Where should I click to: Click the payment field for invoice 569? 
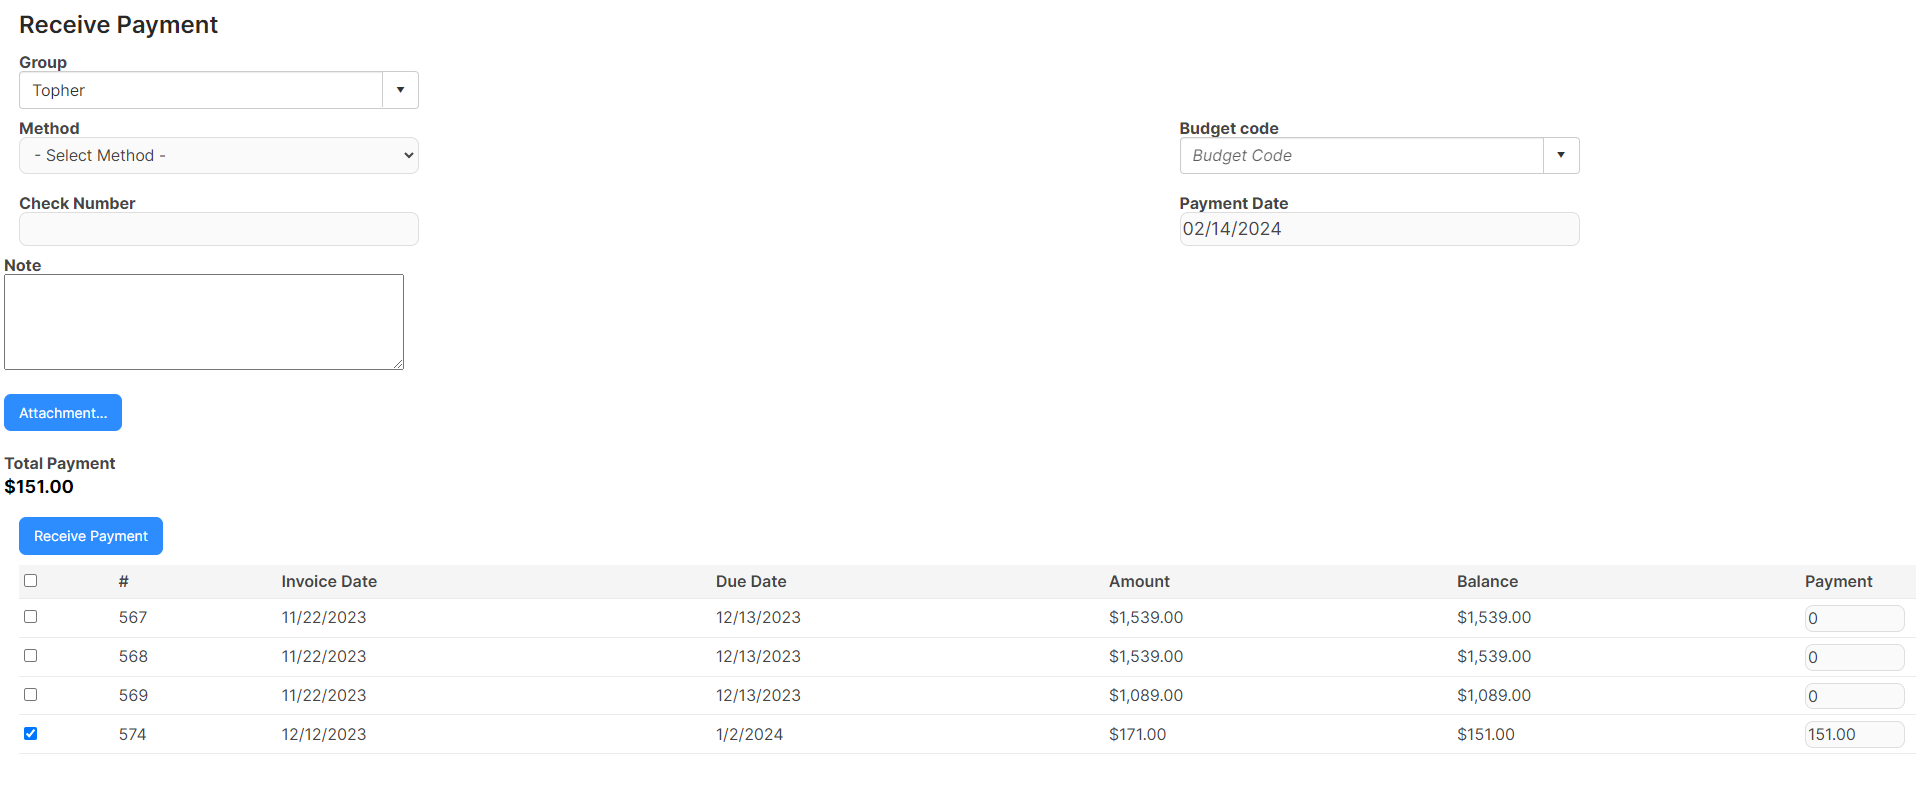pos(1854,696)
